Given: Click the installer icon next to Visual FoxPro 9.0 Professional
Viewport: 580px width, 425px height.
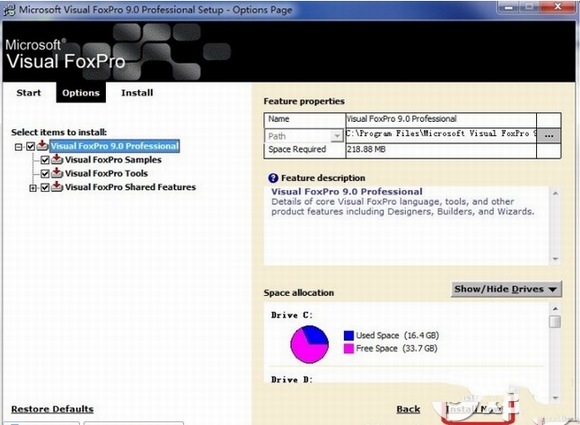Looking at the screenshot, I should point(42,145).
